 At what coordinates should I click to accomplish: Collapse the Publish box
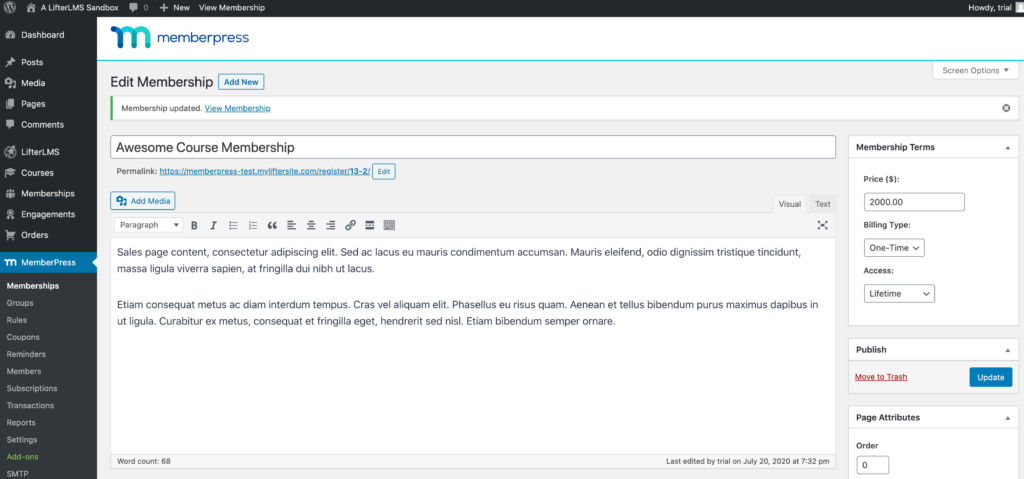1008,350
